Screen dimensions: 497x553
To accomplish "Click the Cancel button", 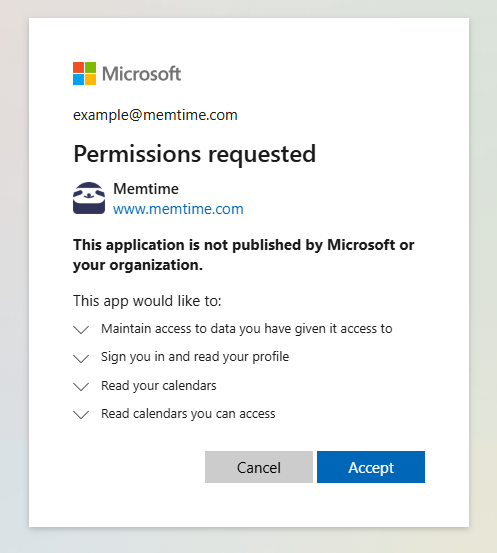I will point(259,467).
